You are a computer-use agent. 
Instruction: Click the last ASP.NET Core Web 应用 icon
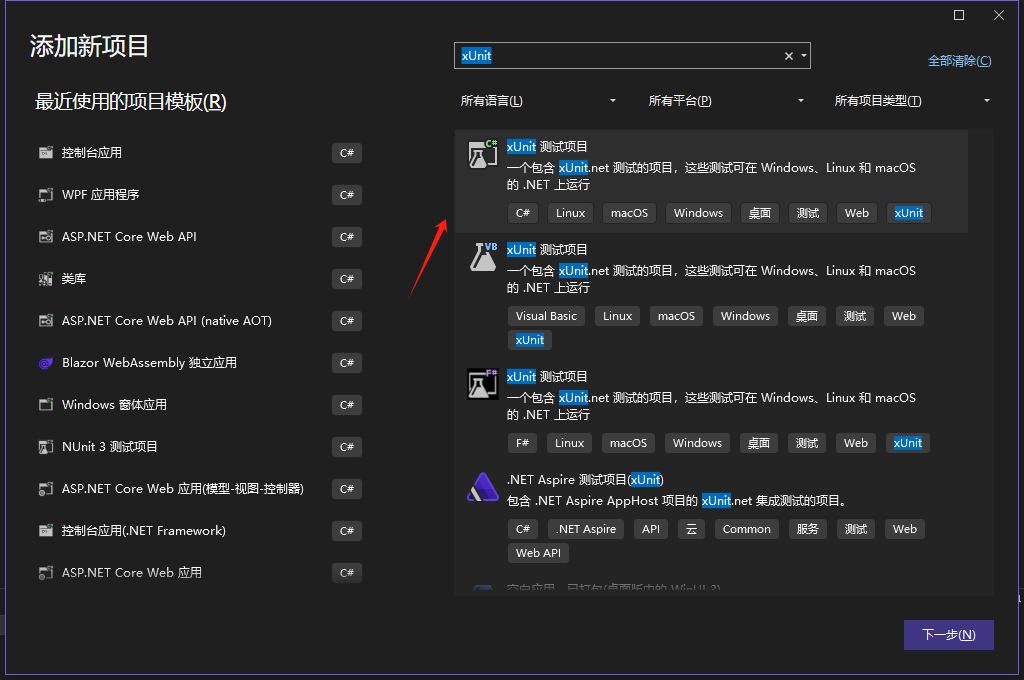click(x=46, y=573)
